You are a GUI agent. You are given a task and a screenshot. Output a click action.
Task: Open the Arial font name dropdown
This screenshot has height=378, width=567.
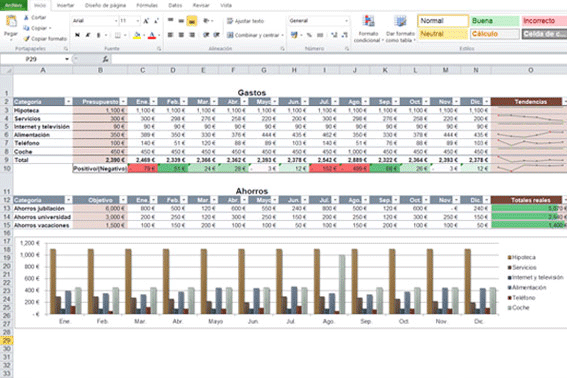click(x=116, y=21)
